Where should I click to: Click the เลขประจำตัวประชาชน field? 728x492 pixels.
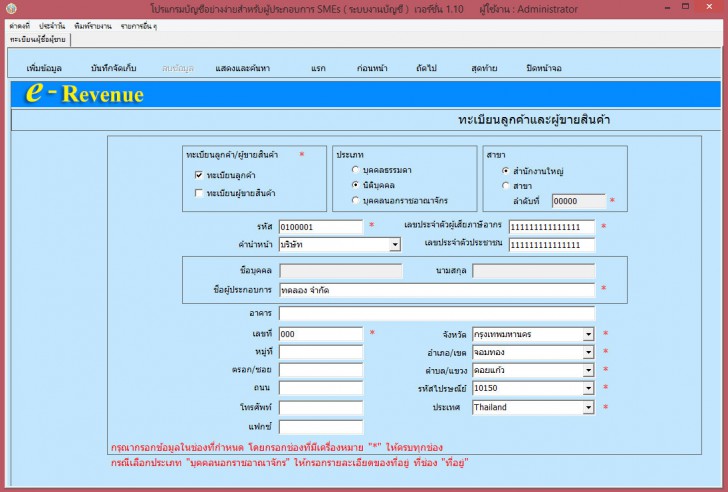coord(552,245)
